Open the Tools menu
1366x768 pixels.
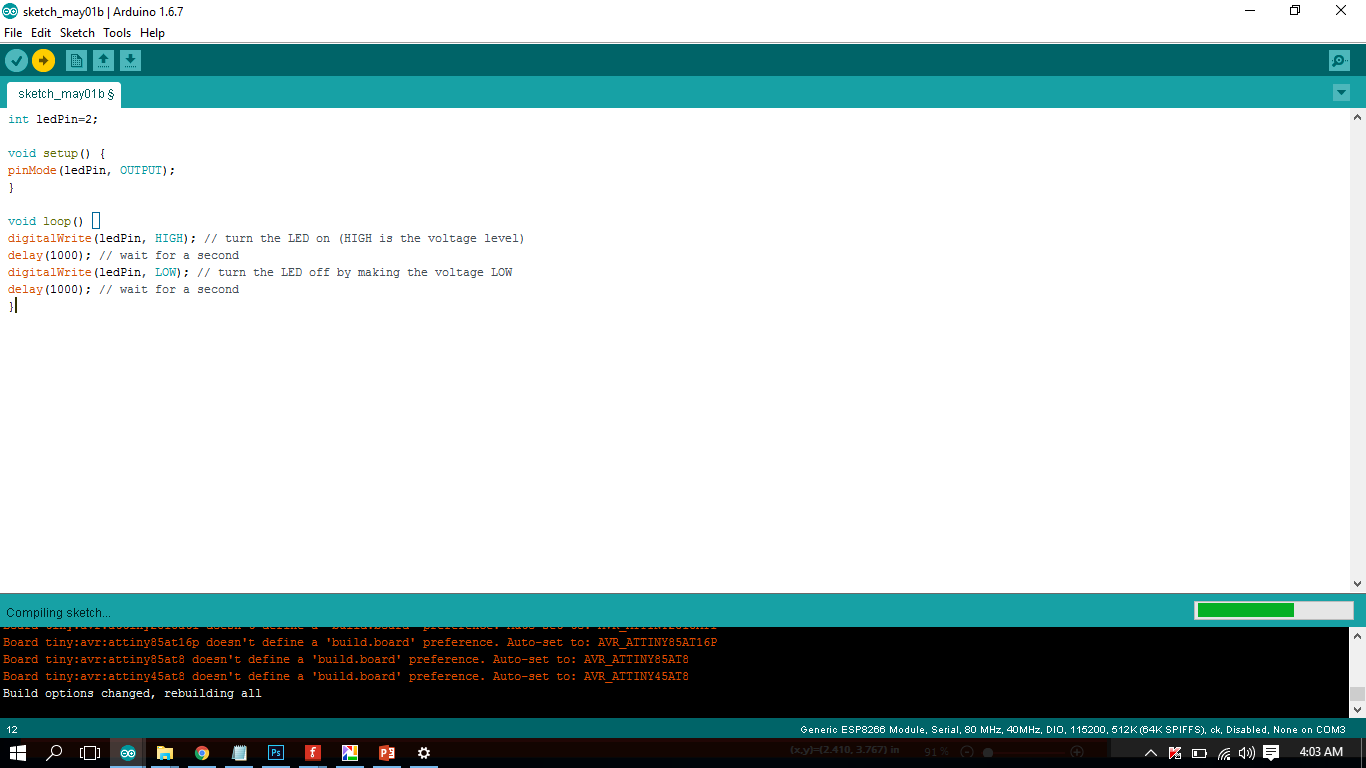pyautogui.click(x=117, y=33)
